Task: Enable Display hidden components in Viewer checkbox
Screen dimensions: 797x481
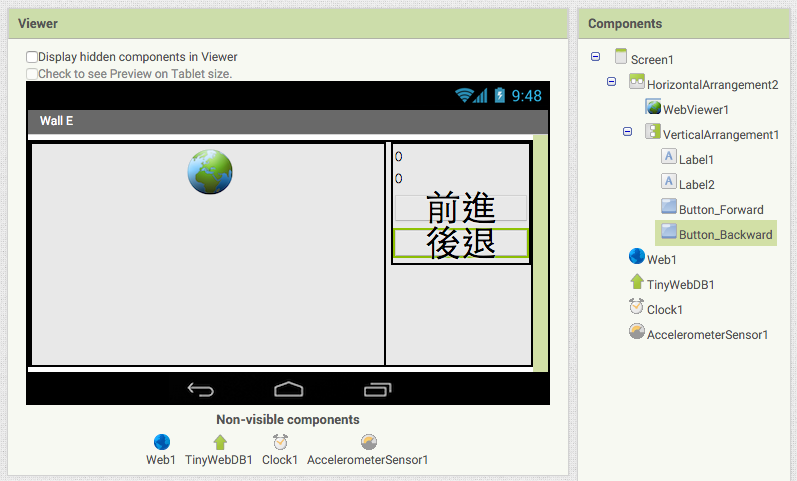Action: click(x=32, y=56)
